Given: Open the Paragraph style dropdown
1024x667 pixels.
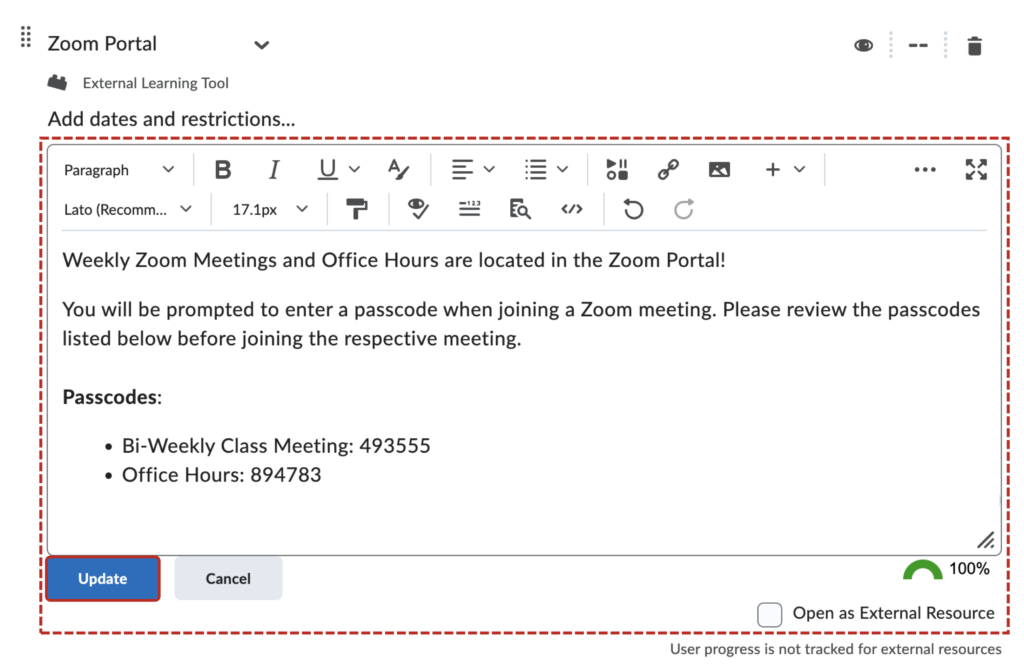Looking at the screenshot, I should coord(120,169).
